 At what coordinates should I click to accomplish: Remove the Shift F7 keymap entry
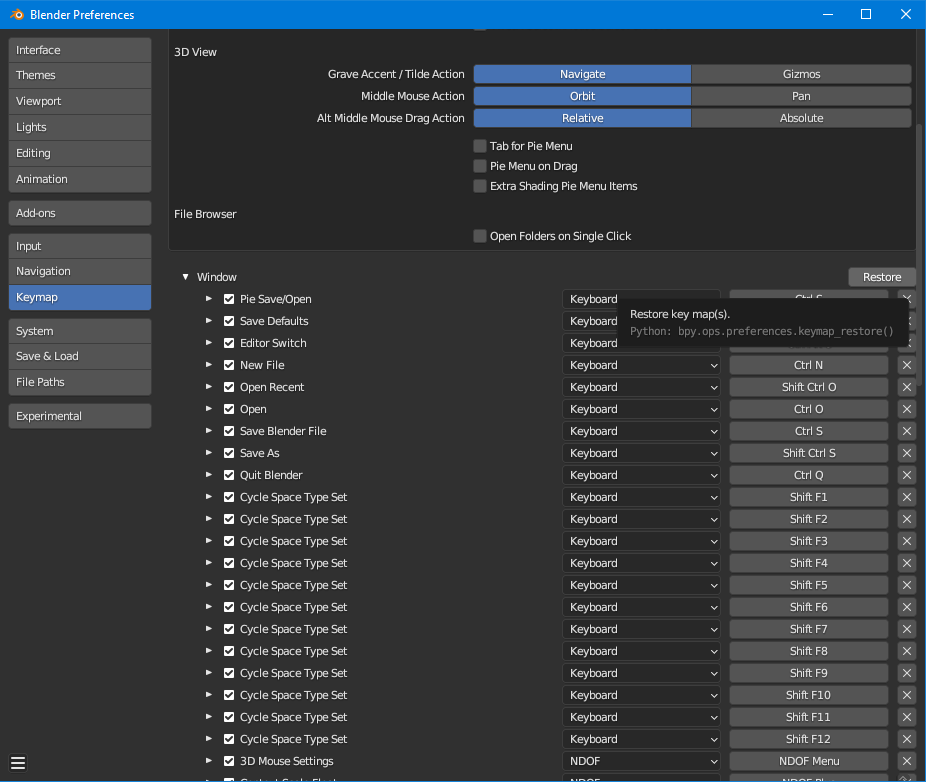[x=907, y=629]
